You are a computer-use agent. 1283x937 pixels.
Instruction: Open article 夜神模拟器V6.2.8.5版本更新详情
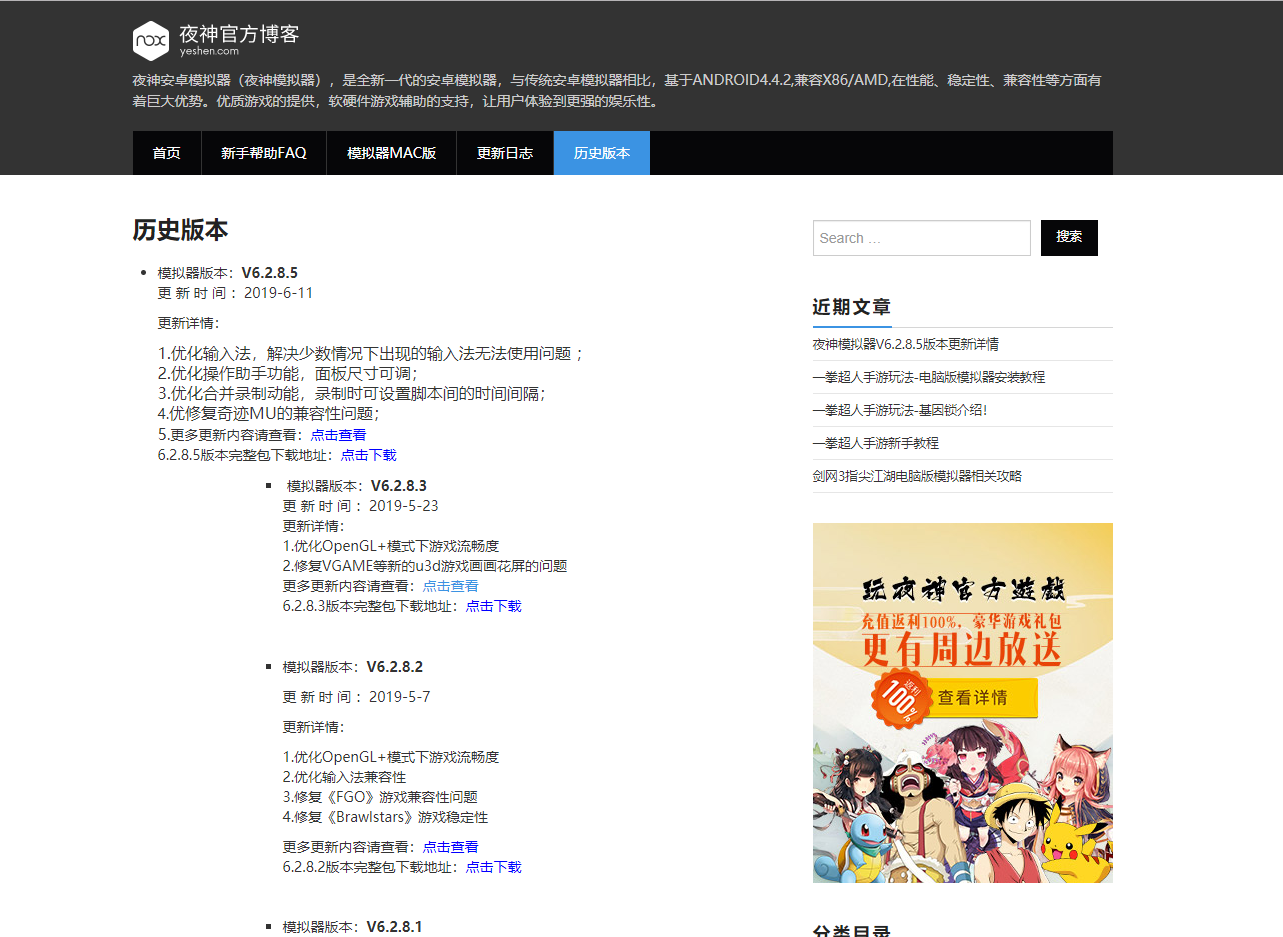point(906,344)
